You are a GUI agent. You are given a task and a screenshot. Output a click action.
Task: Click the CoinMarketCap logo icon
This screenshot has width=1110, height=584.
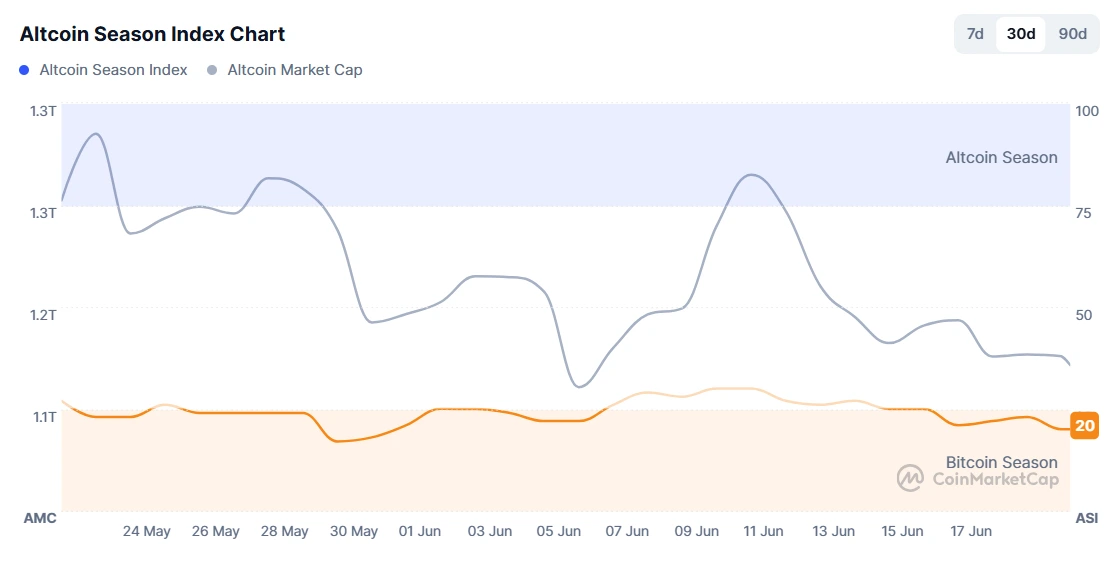pyautogui.click(x=910, y=478)
